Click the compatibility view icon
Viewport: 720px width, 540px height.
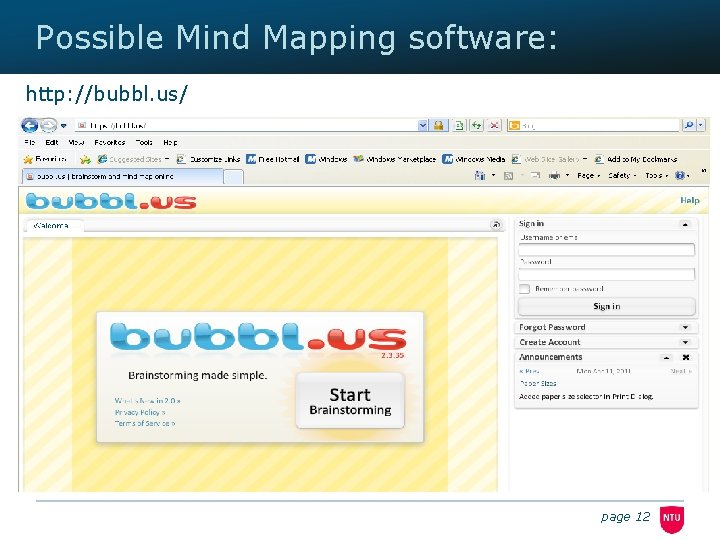(459, 125)
